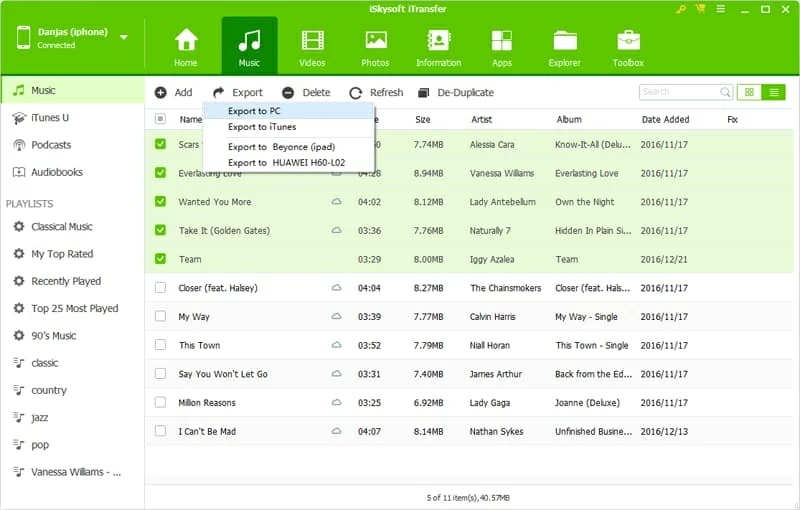Select Export to iTunes menu entry
This screenshot has width=800, height=510.
(x=262, y=127)
